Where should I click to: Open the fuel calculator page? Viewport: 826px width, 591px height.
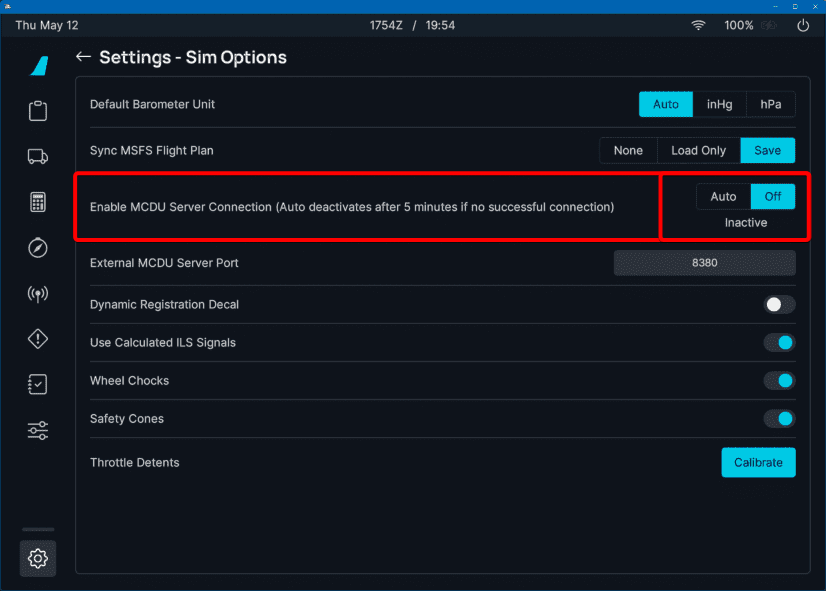pyautogui.click(x=37, y=201)
